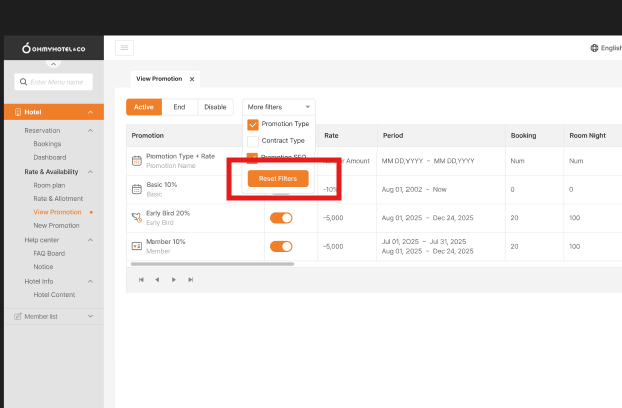Click the globe language icon
The width and height of the screenshot is (622, 408).
594,48
